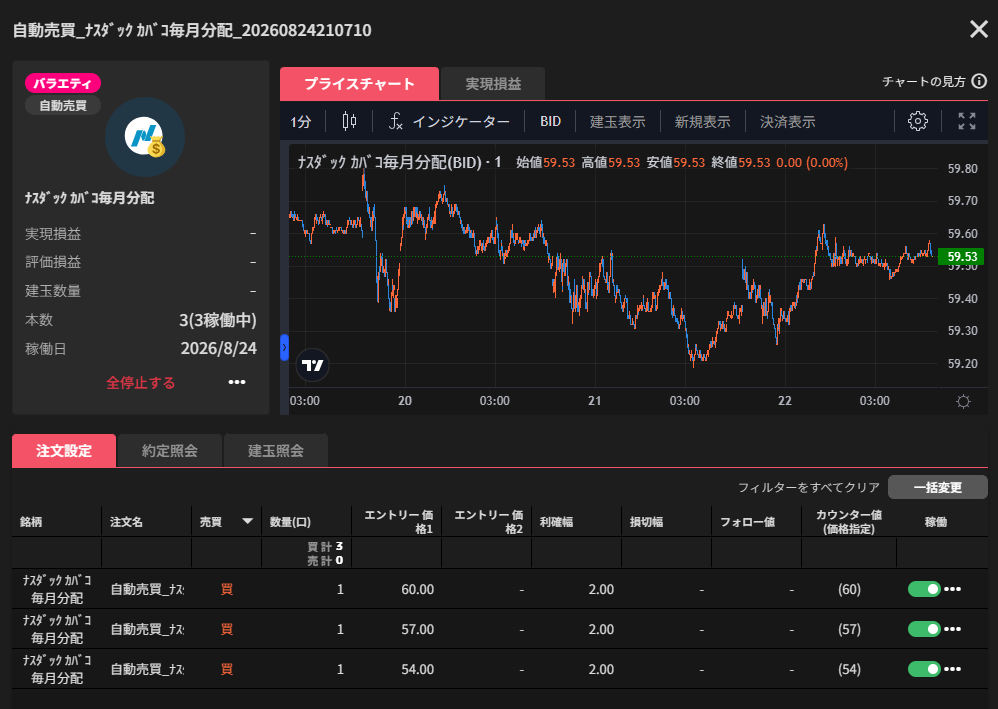The height and width of the screenshot is (709, 998).
Task: Select the 注文設定 tab
Action: (64, 451)
